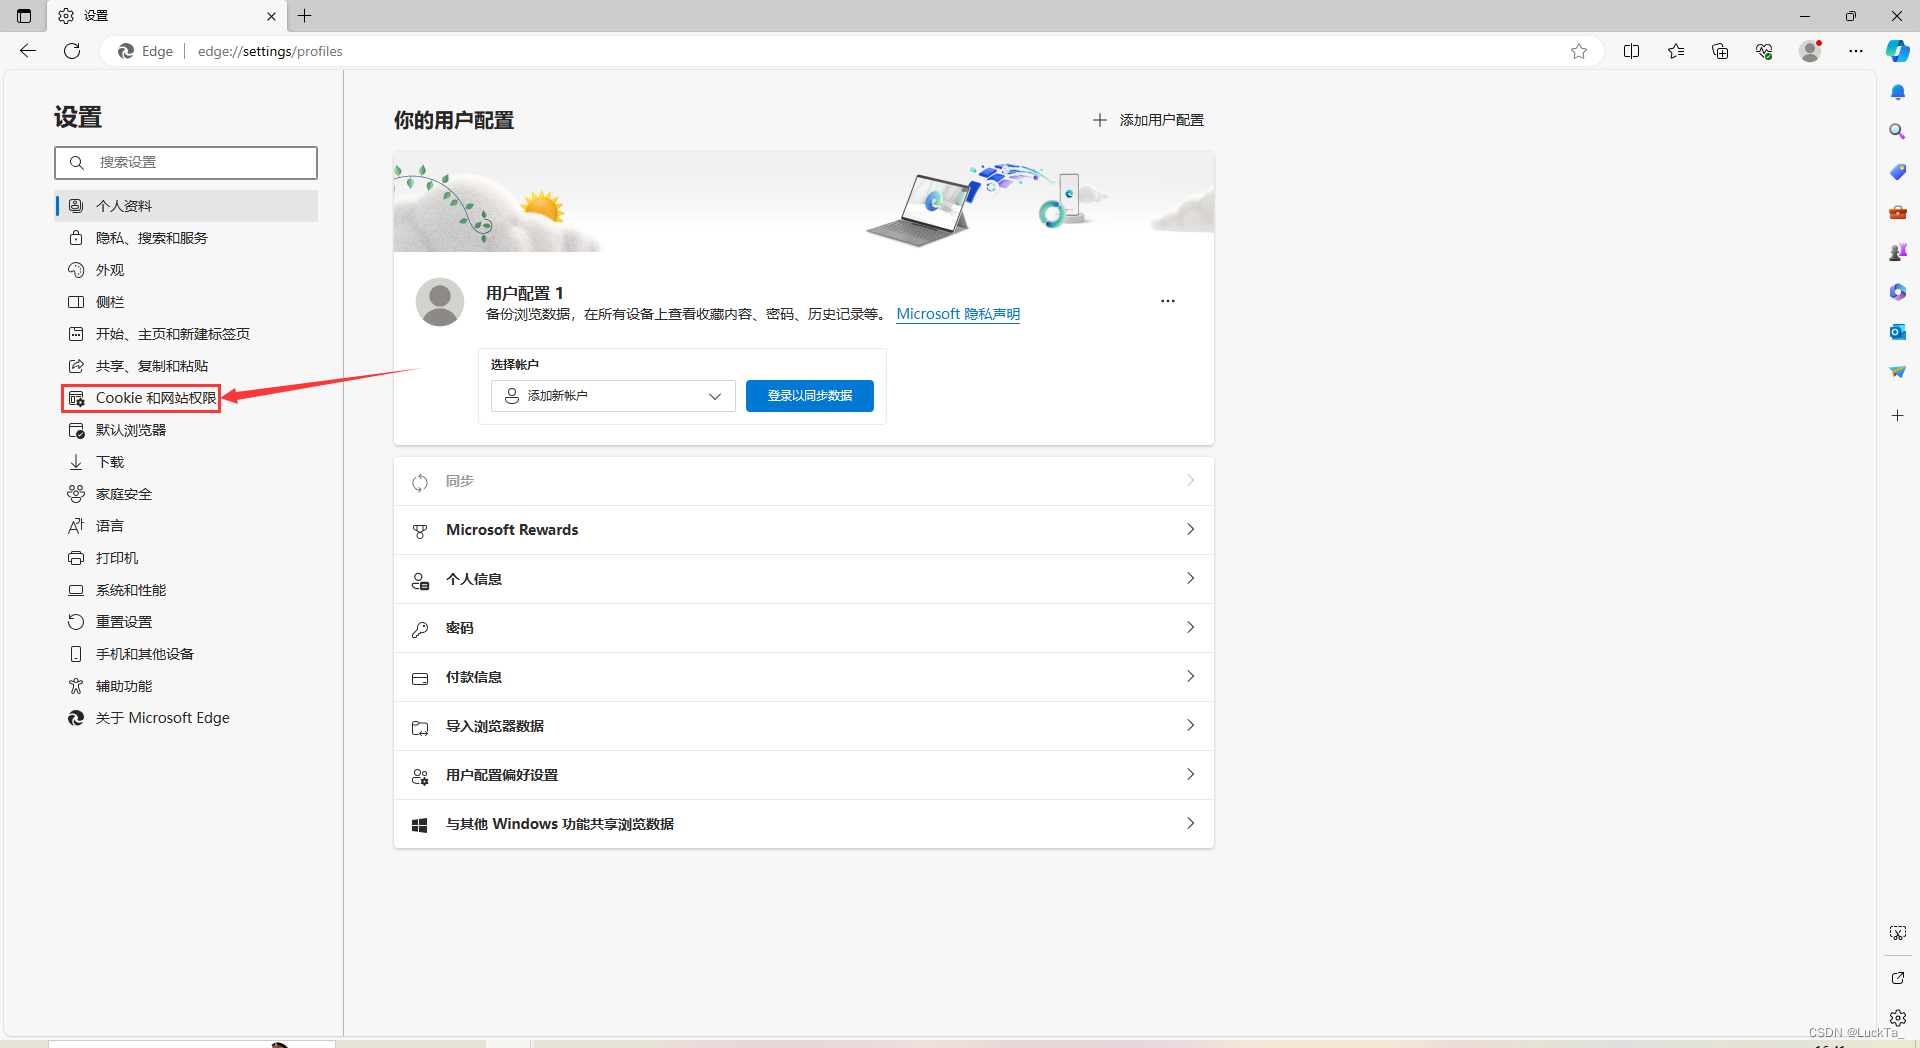Screen dimensions: 1920x1048
Task: Open the 添加新帐户 account dropdown
Action: tap(612, 395)
